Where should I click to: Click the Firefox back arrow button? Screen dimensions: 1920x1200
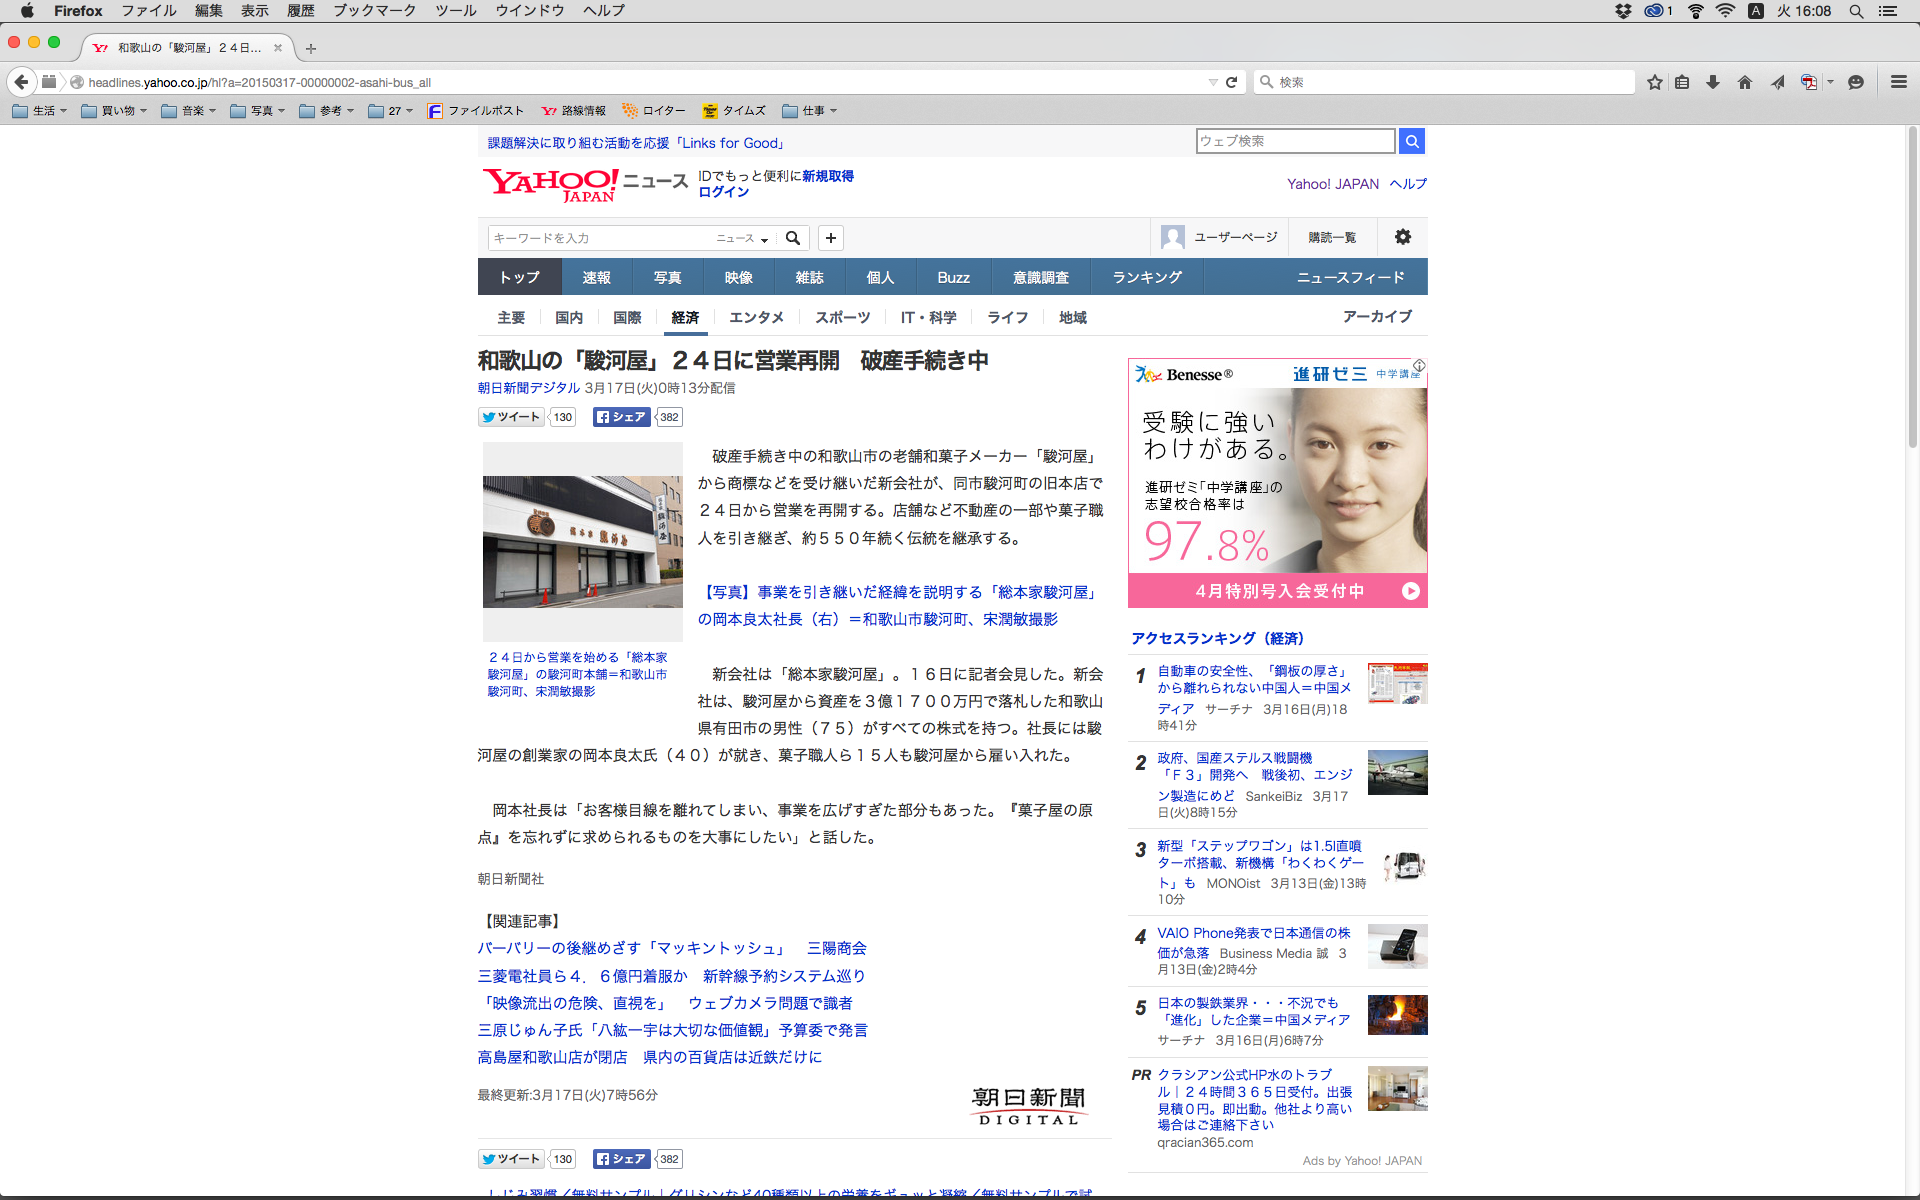point(21,82)
